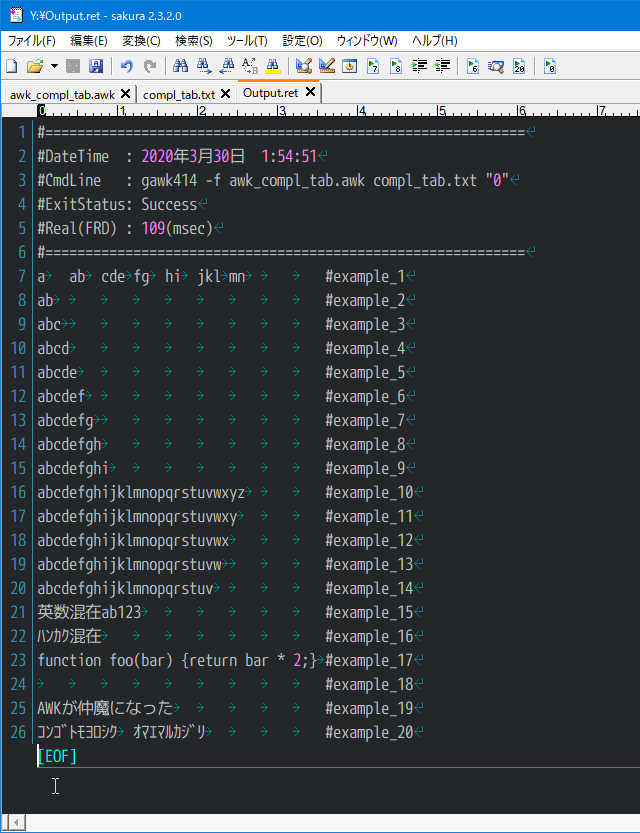Open the Replace dialog
The width and height of the screenshot is (640, 833).
pos(252,66)
